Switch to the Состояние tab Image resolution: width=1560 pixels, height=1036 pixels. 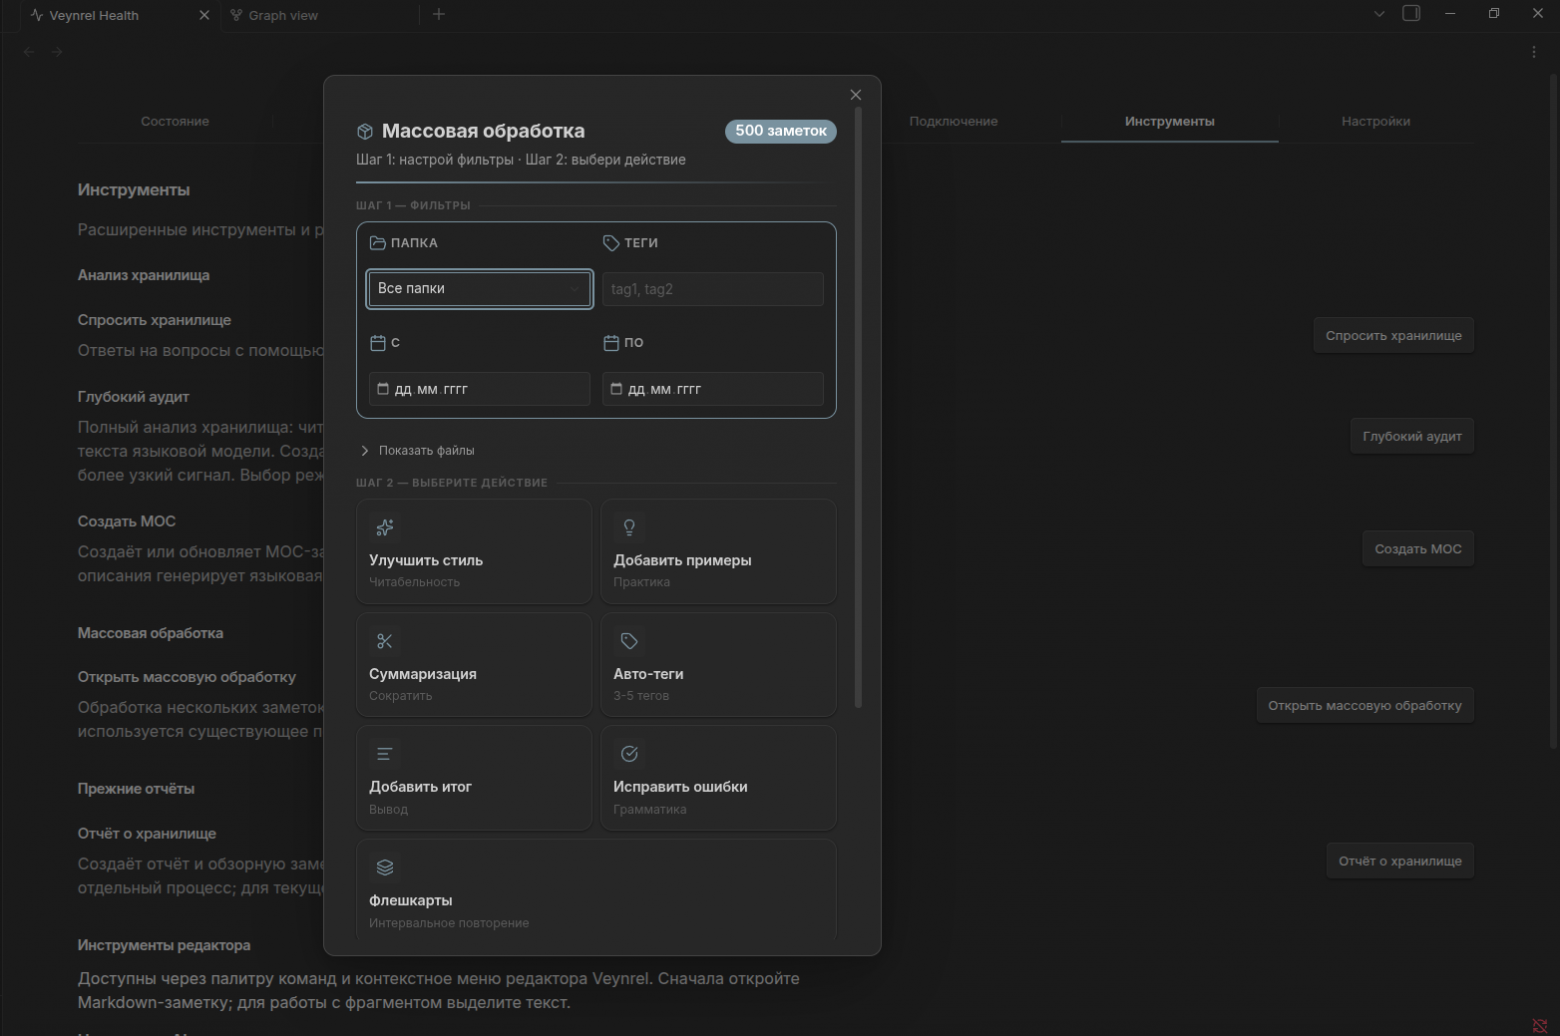[175, 121]
